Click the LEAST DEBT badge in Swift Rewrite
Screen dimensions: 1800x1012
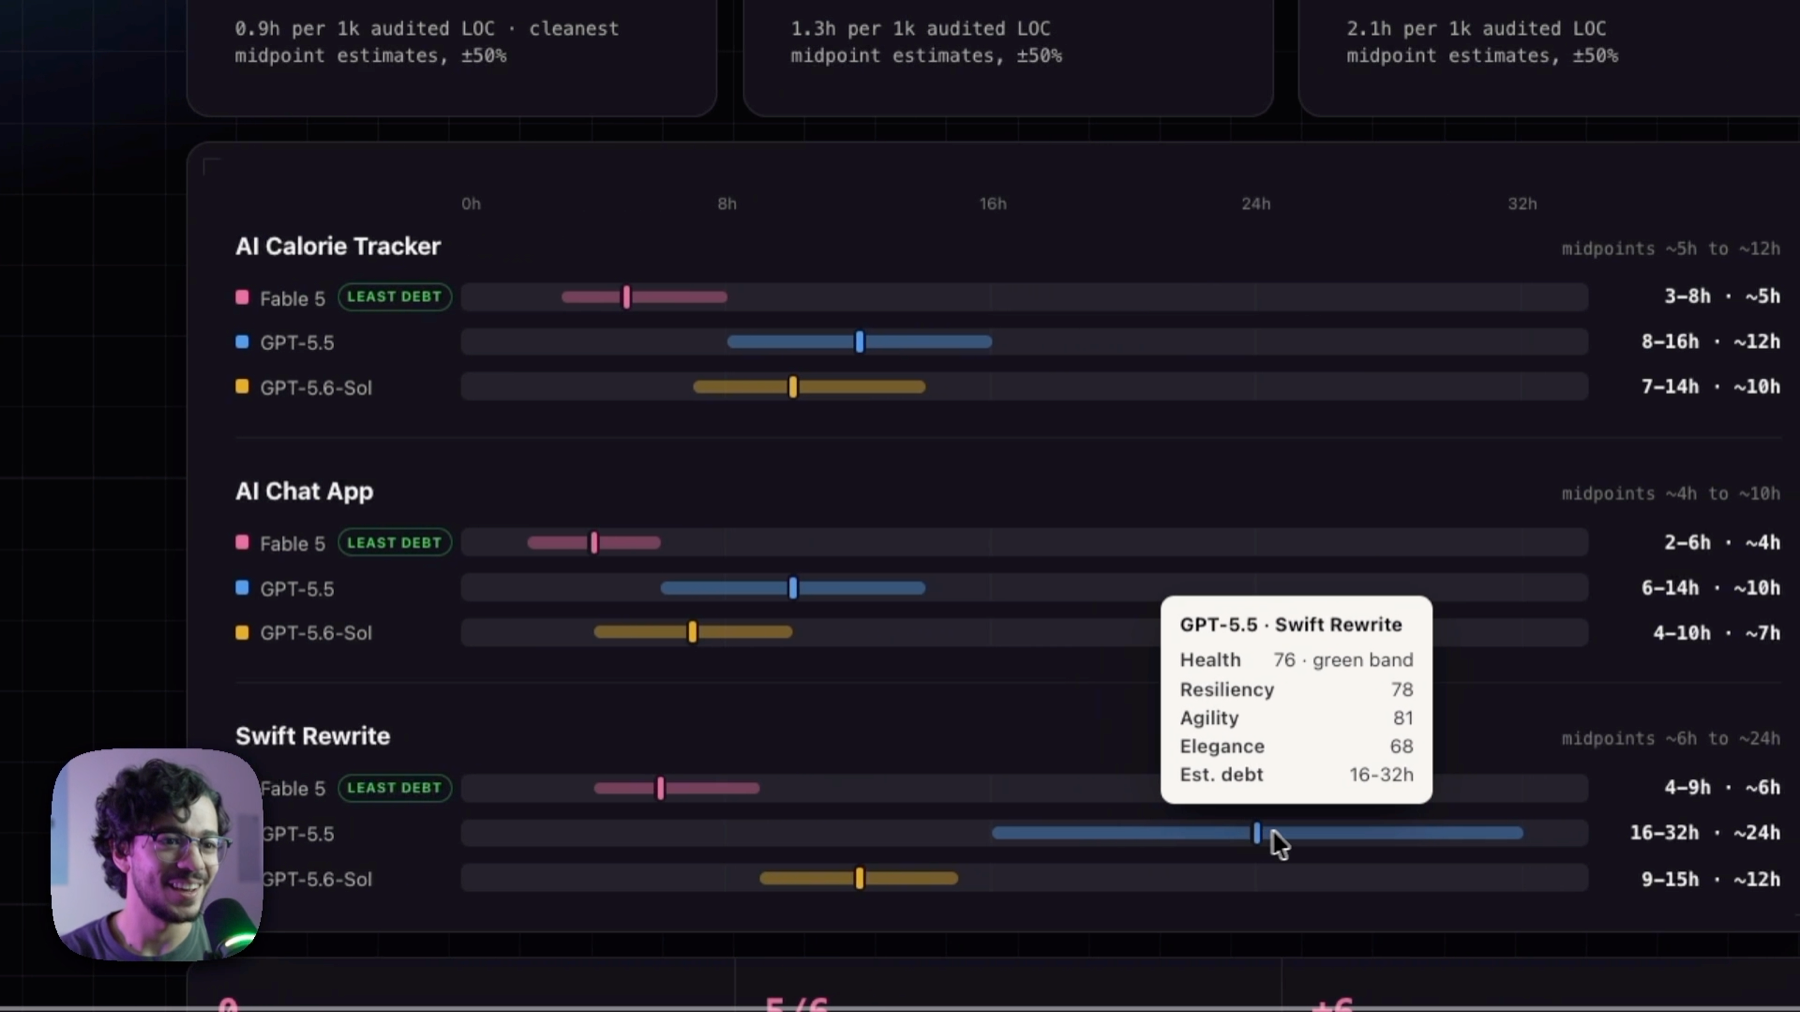pos(395,788)
